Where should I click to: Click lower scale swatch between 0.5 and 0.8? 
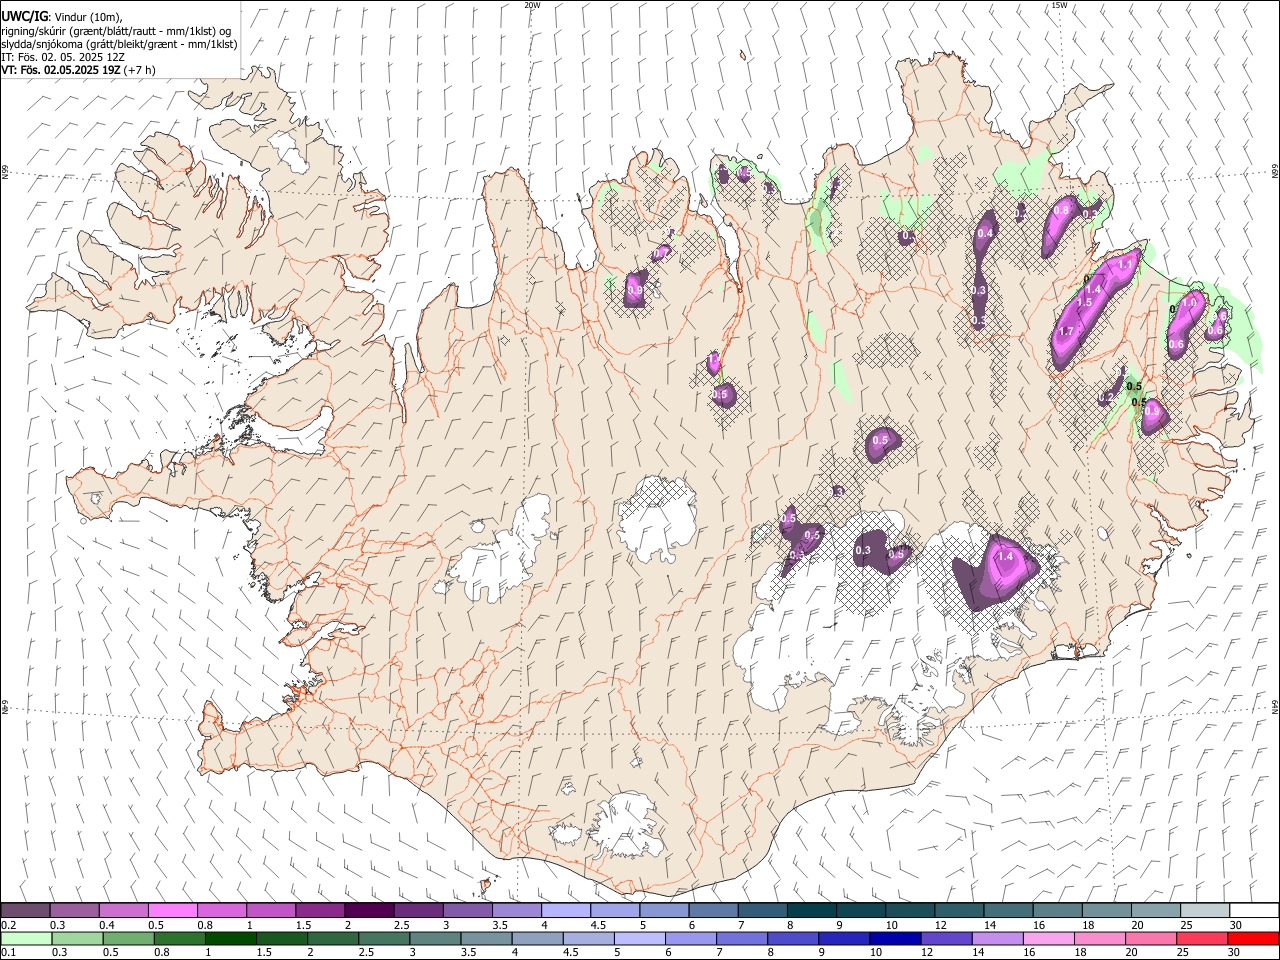[x=128, y=938]
